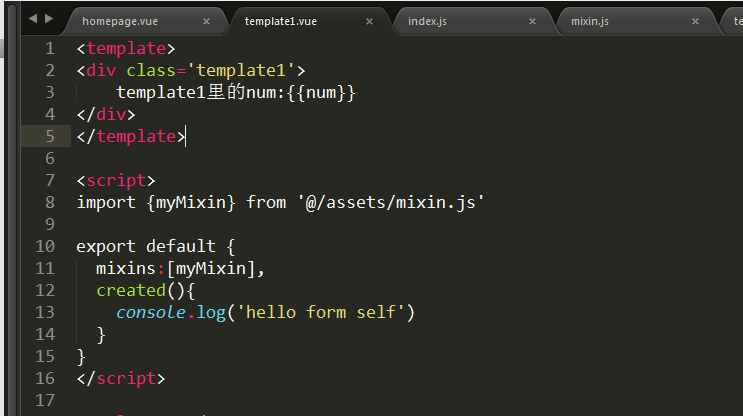743x416 pixels.
Task: Close the homepage.vue tab
Action: 207,21
